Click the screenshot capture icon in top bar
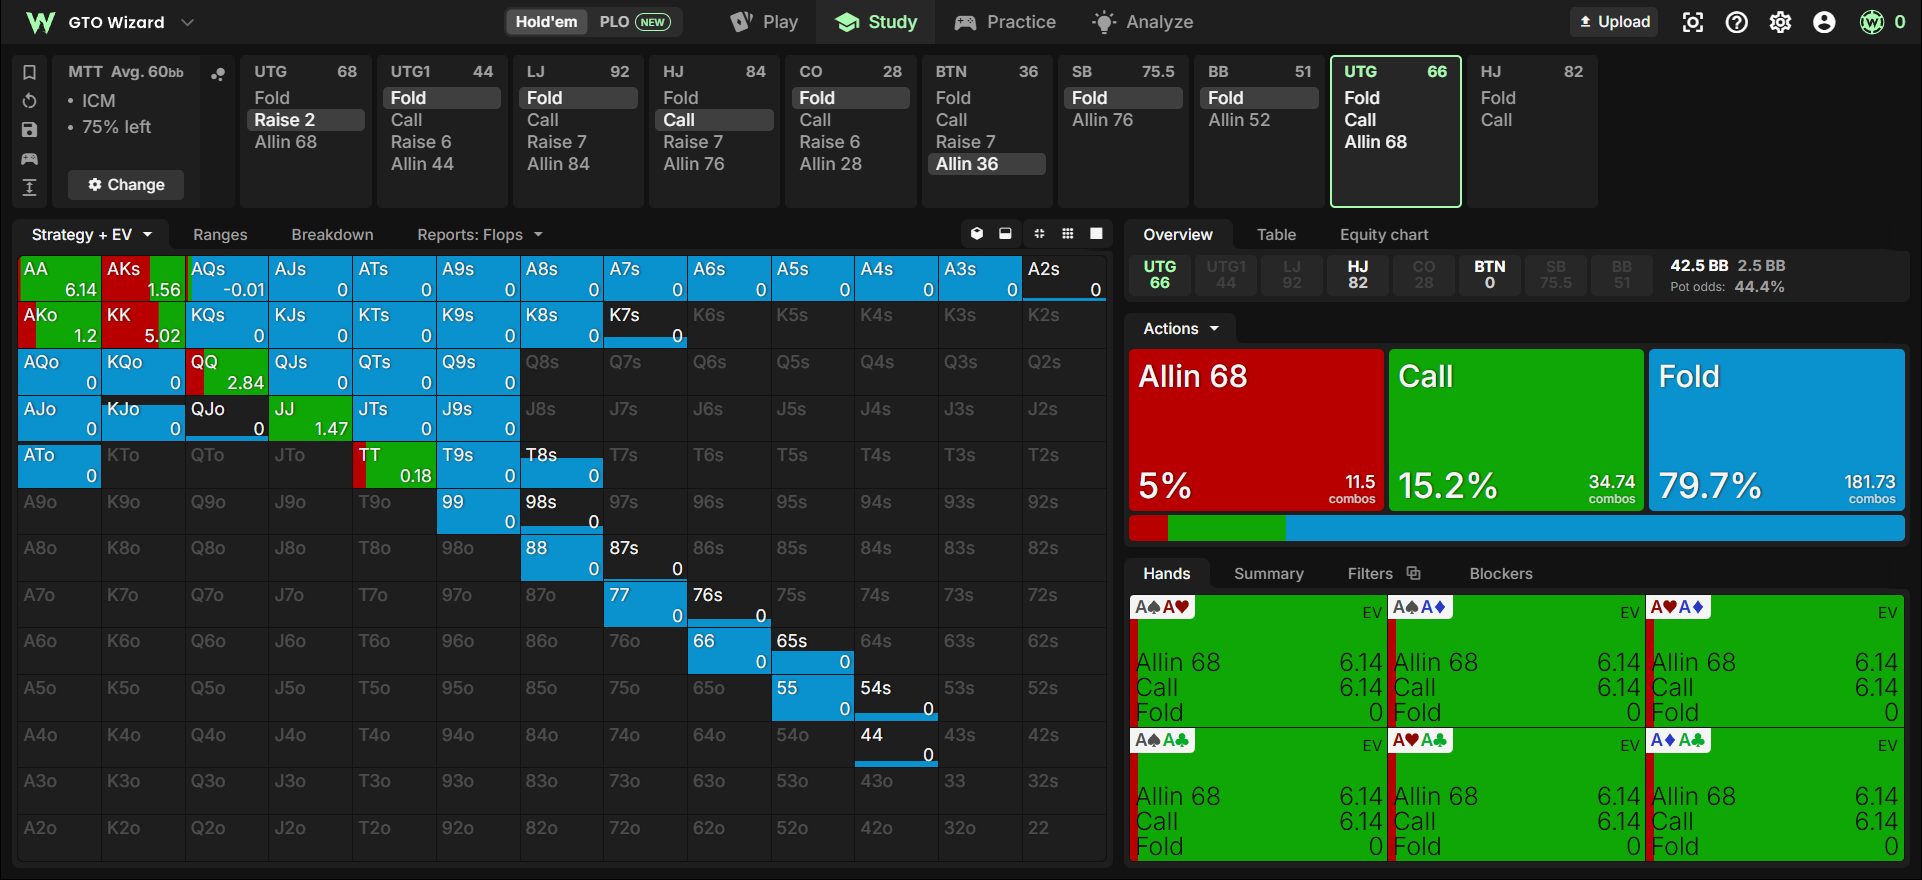The height and width of the screenshot is (880, 1922). (x=1693, y=22)
